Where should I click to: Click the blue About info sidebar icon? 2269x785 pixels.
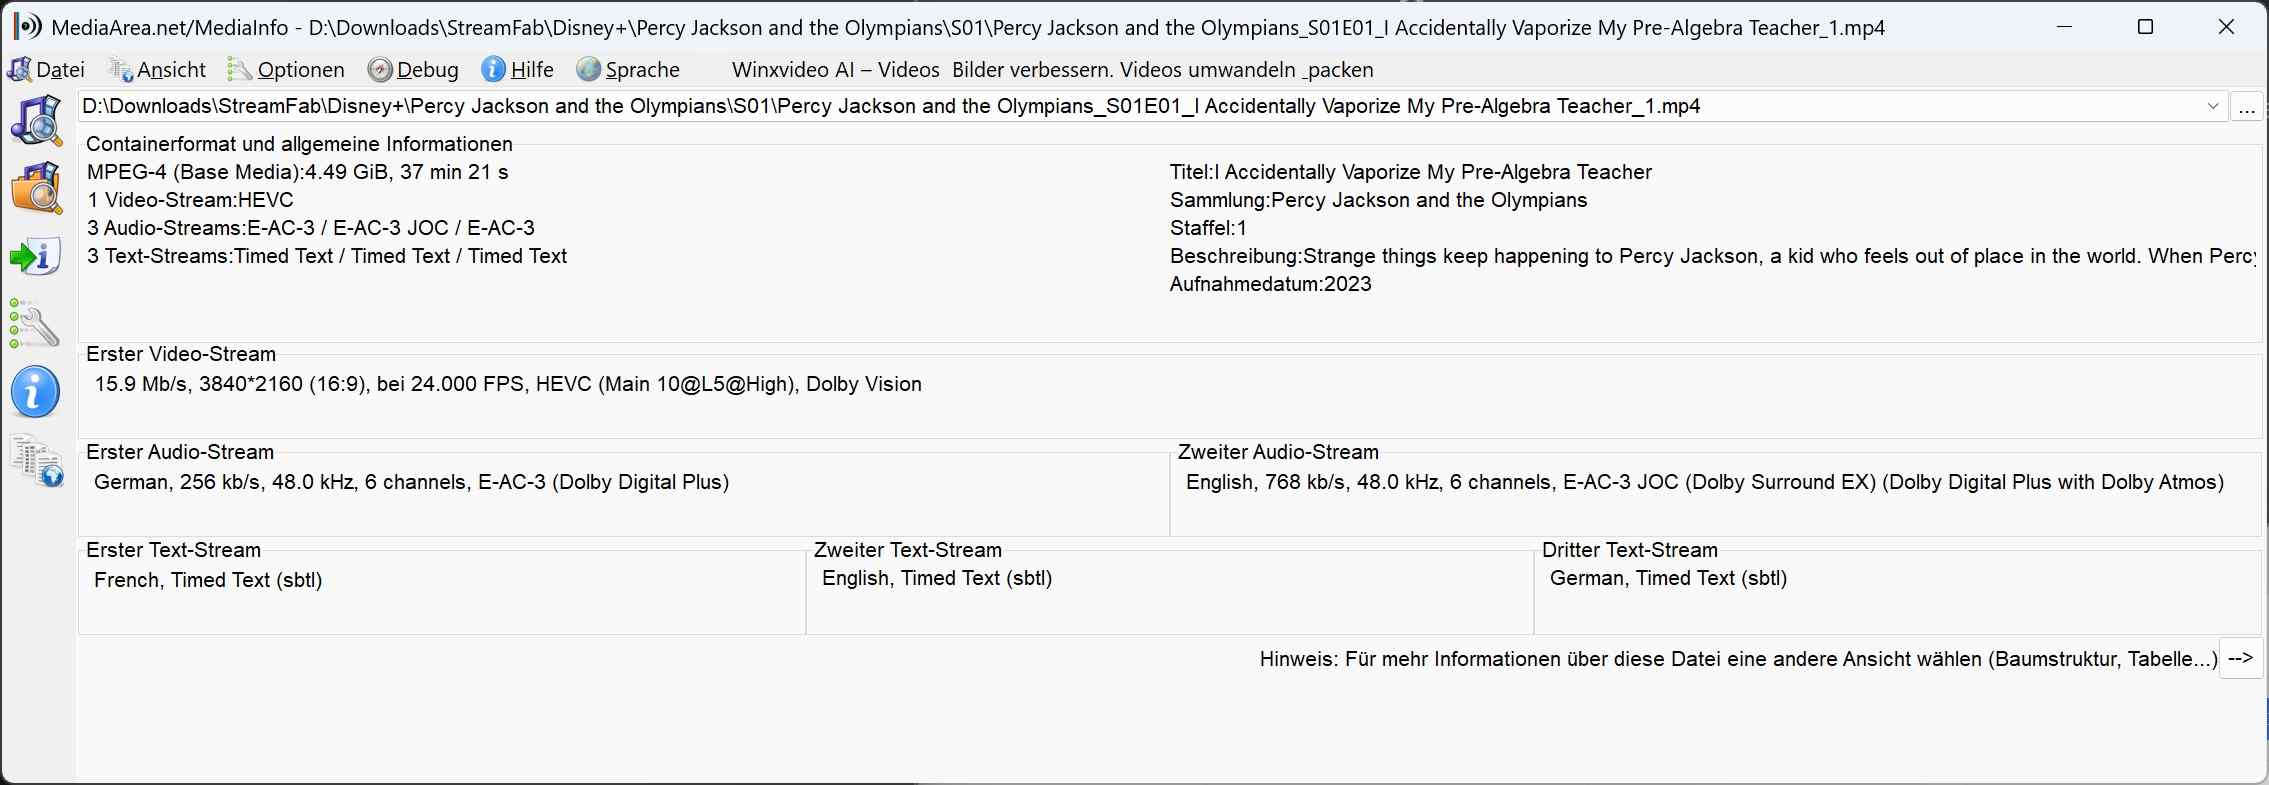[36, 392]
